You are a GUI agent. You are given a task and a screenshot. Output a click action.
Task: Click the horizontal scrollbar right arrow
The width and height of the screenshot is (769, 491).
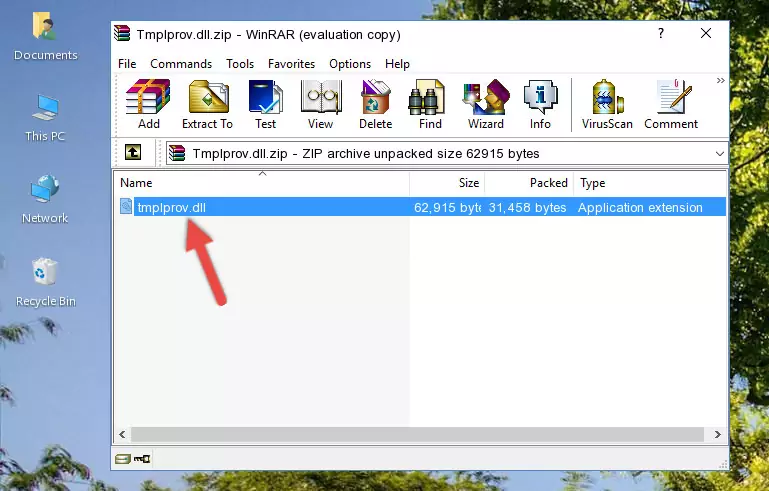pos(718,434)
